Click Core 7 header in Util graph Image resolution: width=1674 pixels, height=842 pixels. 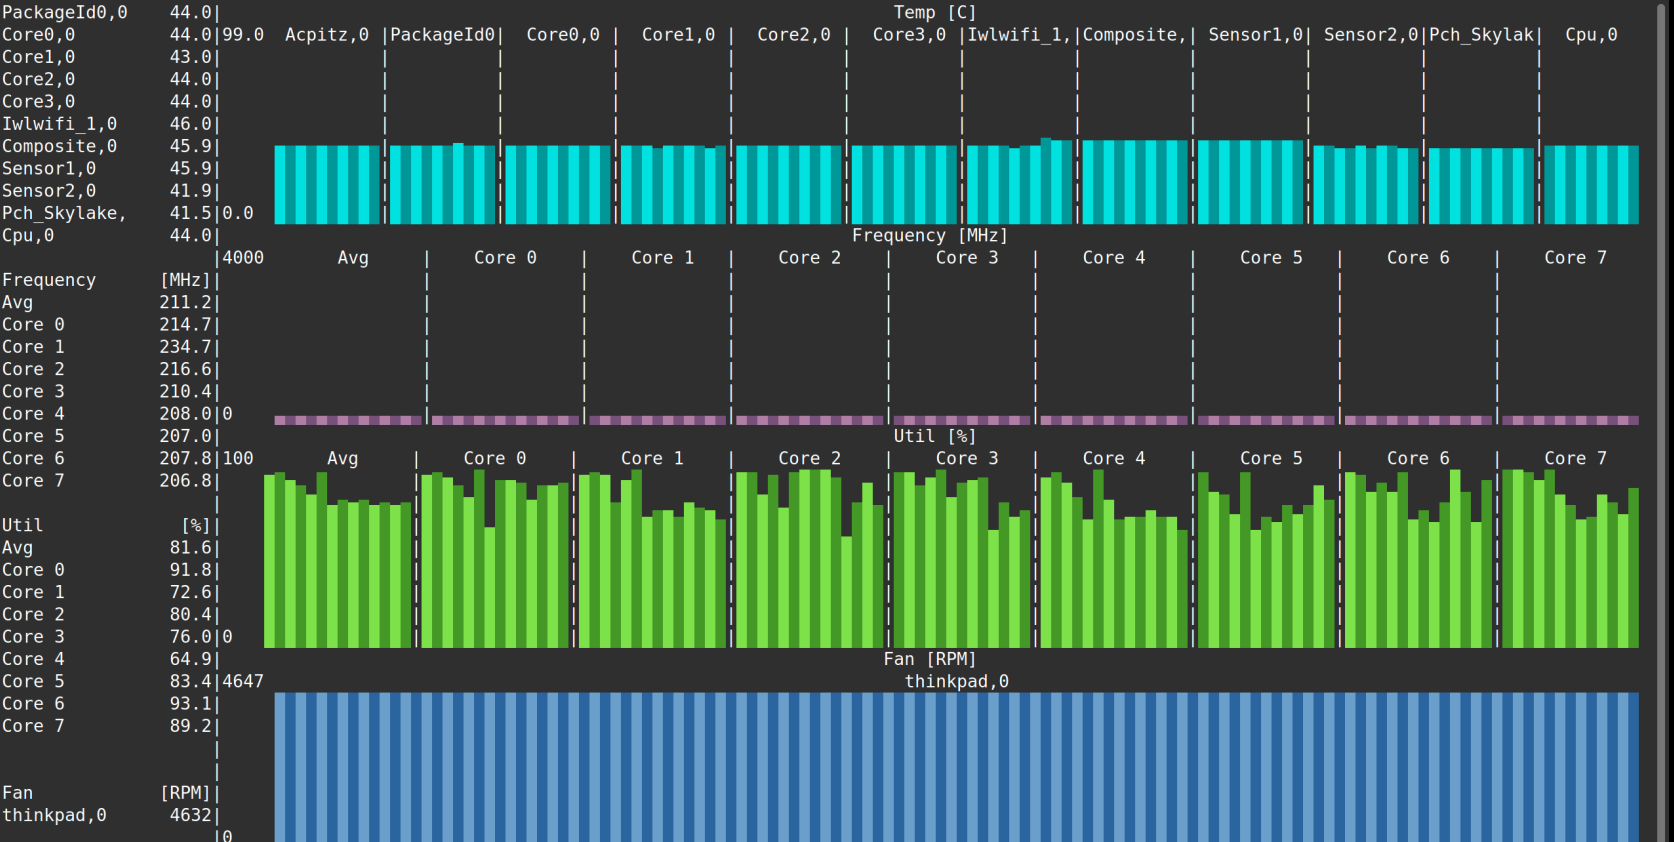1575,458
